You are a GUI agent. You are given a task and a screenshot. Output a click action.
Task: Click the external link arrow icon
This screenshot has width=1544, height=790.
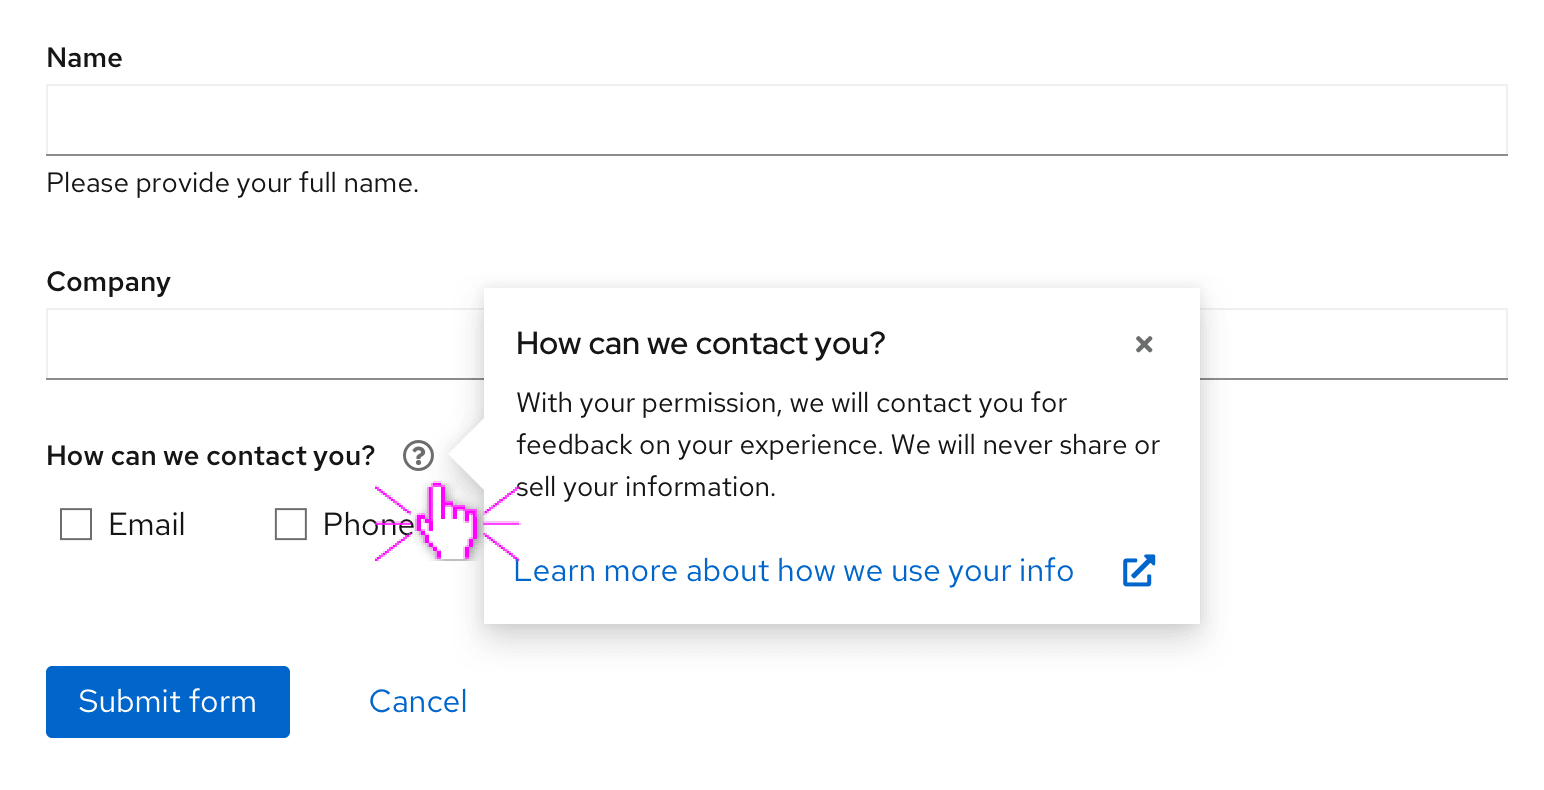pos(1139,571)
